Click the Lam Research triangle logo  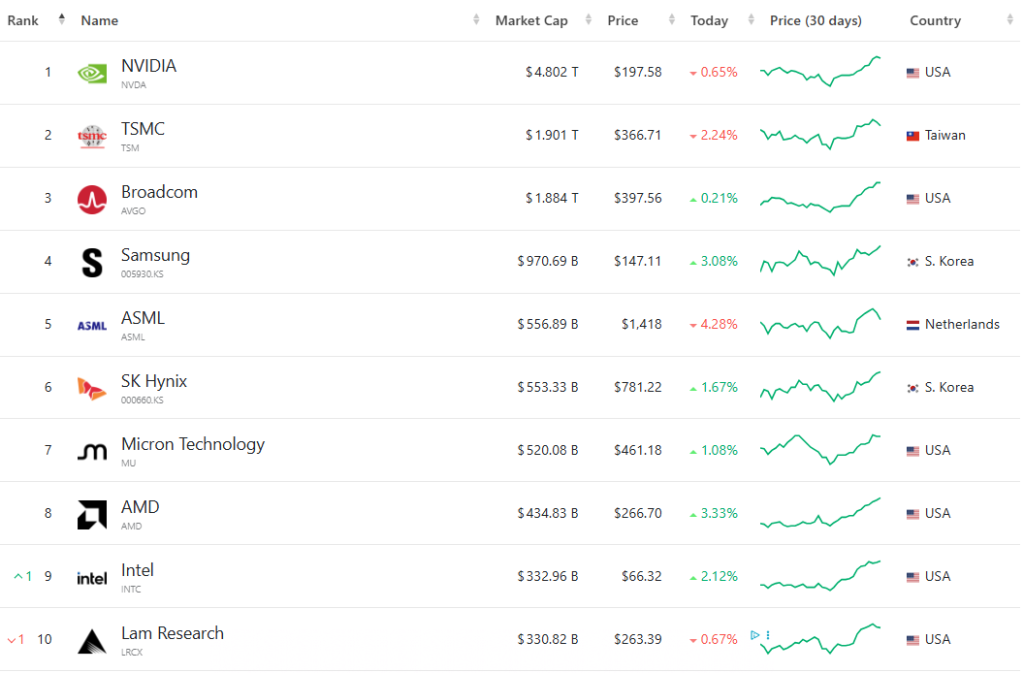[92, 640]
